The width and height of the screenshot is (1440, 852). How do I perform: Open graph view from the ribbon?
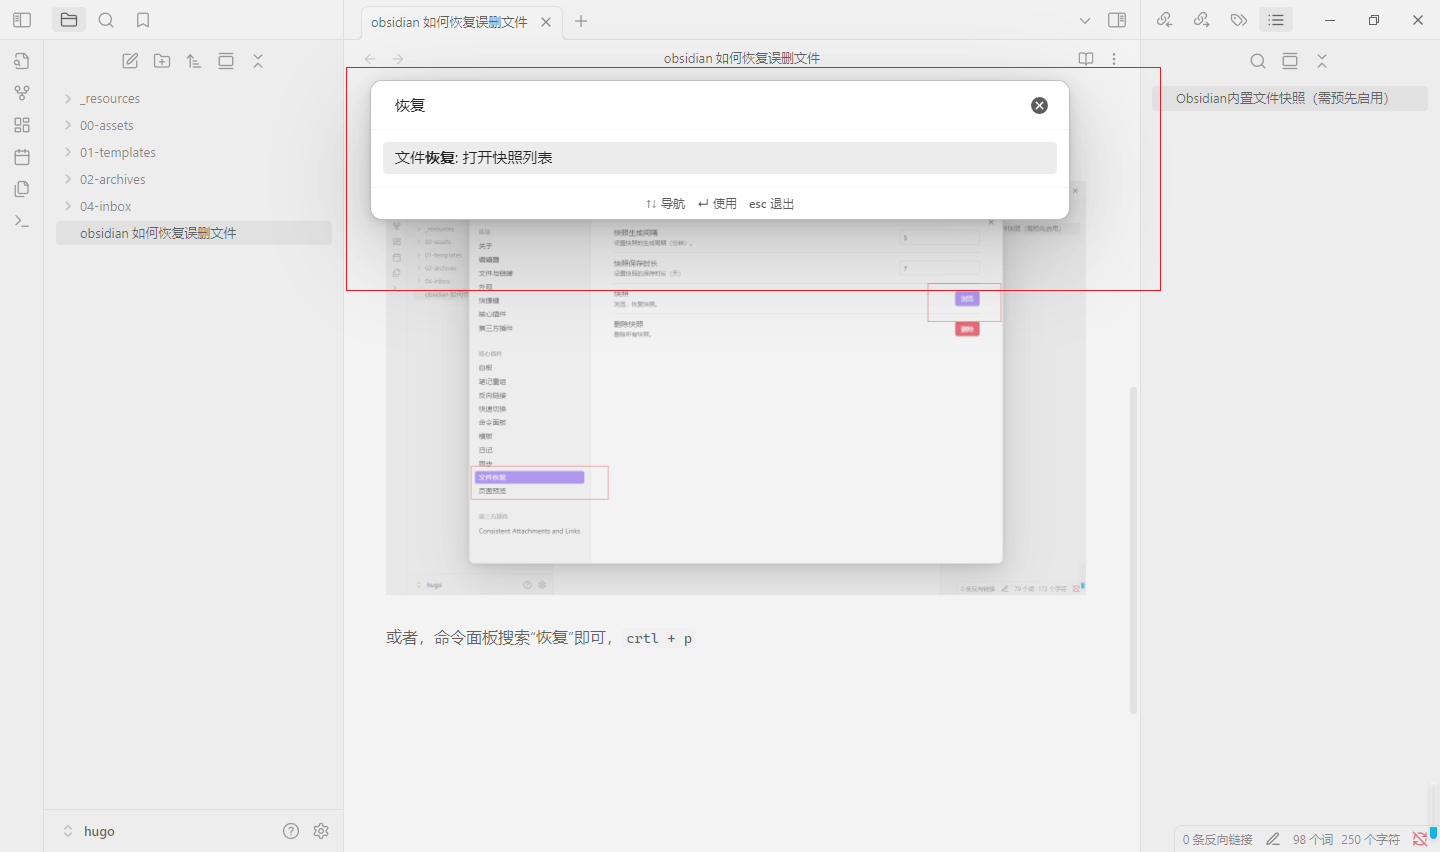[x=22, y=93]
